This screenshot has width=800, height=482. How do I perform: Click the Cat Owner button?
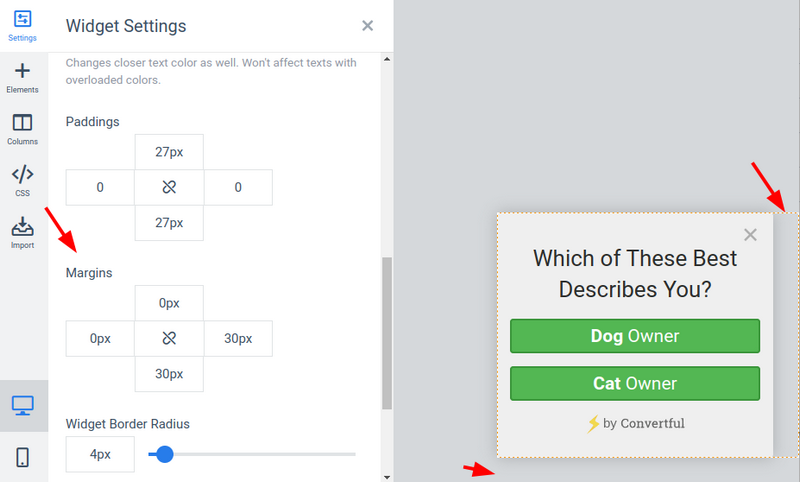pos(635,383)
